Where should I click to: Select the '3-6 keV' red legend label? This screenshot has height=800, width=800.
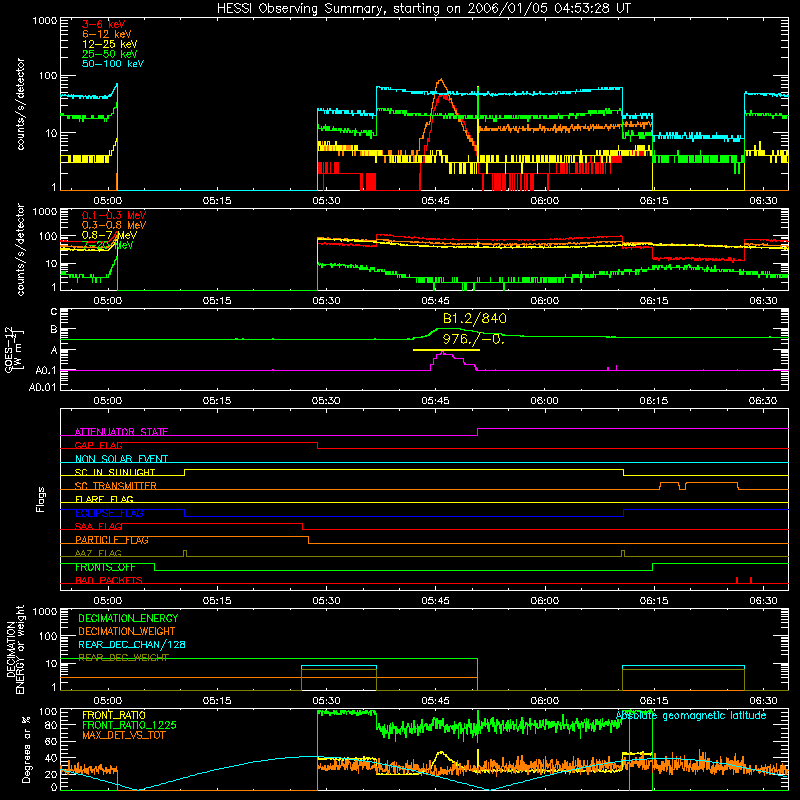click(104, 24)
